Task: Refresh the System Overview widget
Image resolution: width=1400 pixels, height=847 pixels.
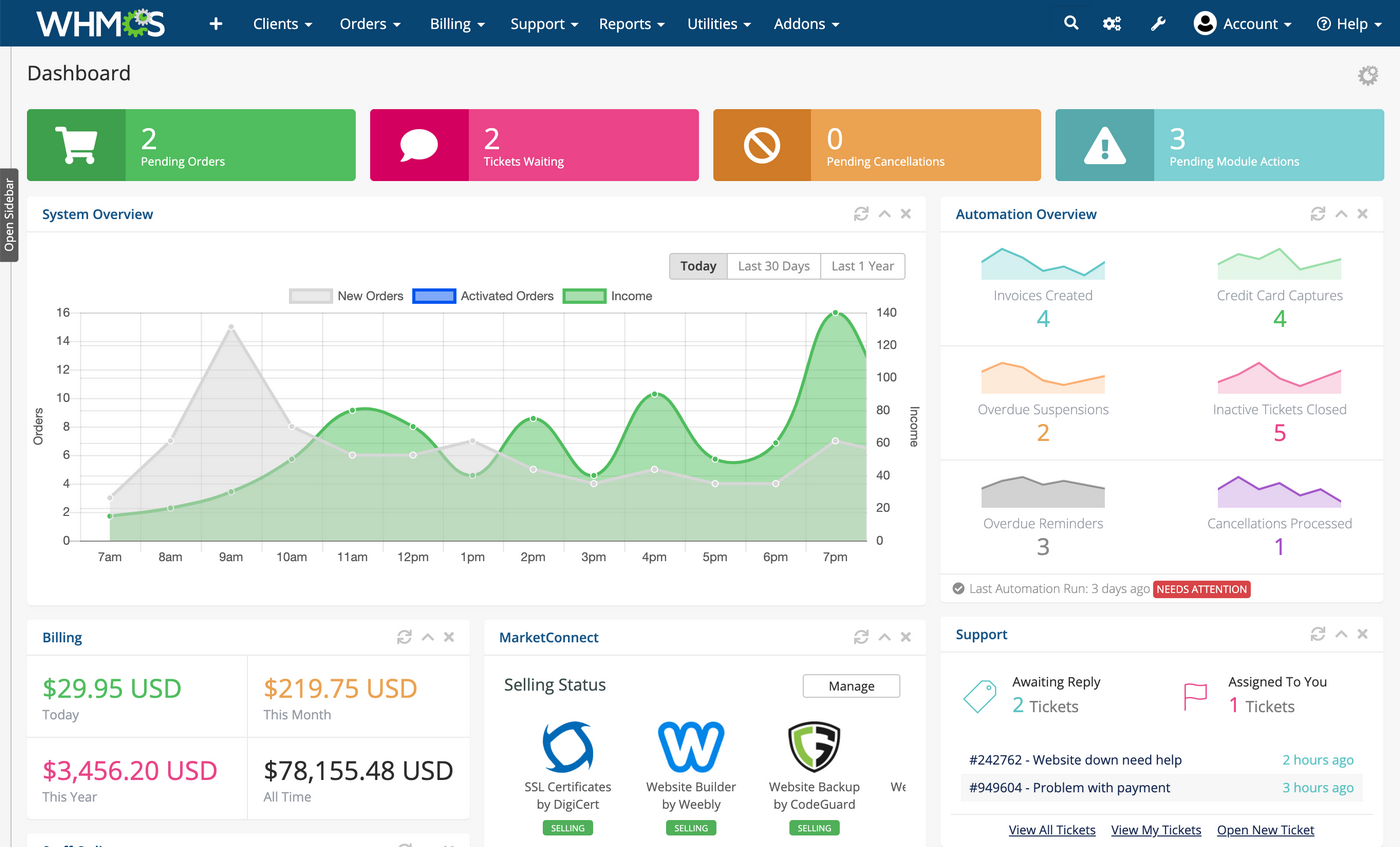Action: [860, 214]
